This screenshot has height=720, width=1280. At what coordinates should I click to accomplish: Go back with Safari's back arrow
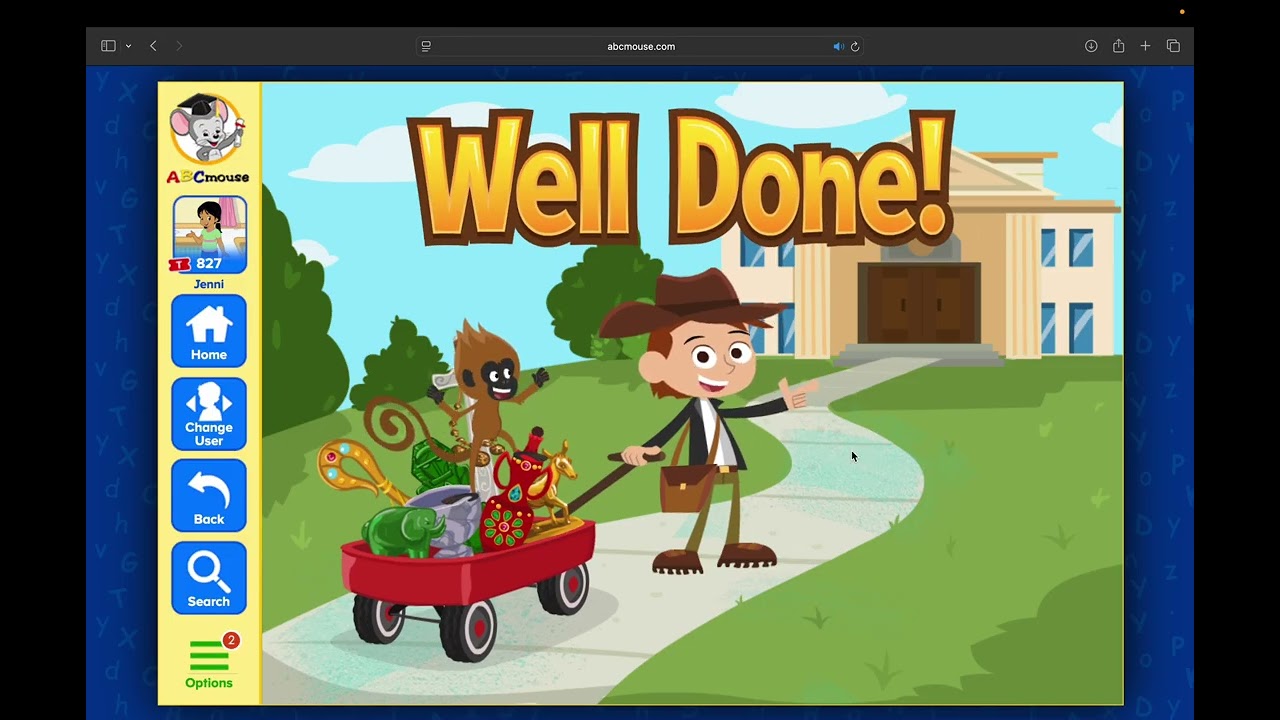[x=153, y=46]
